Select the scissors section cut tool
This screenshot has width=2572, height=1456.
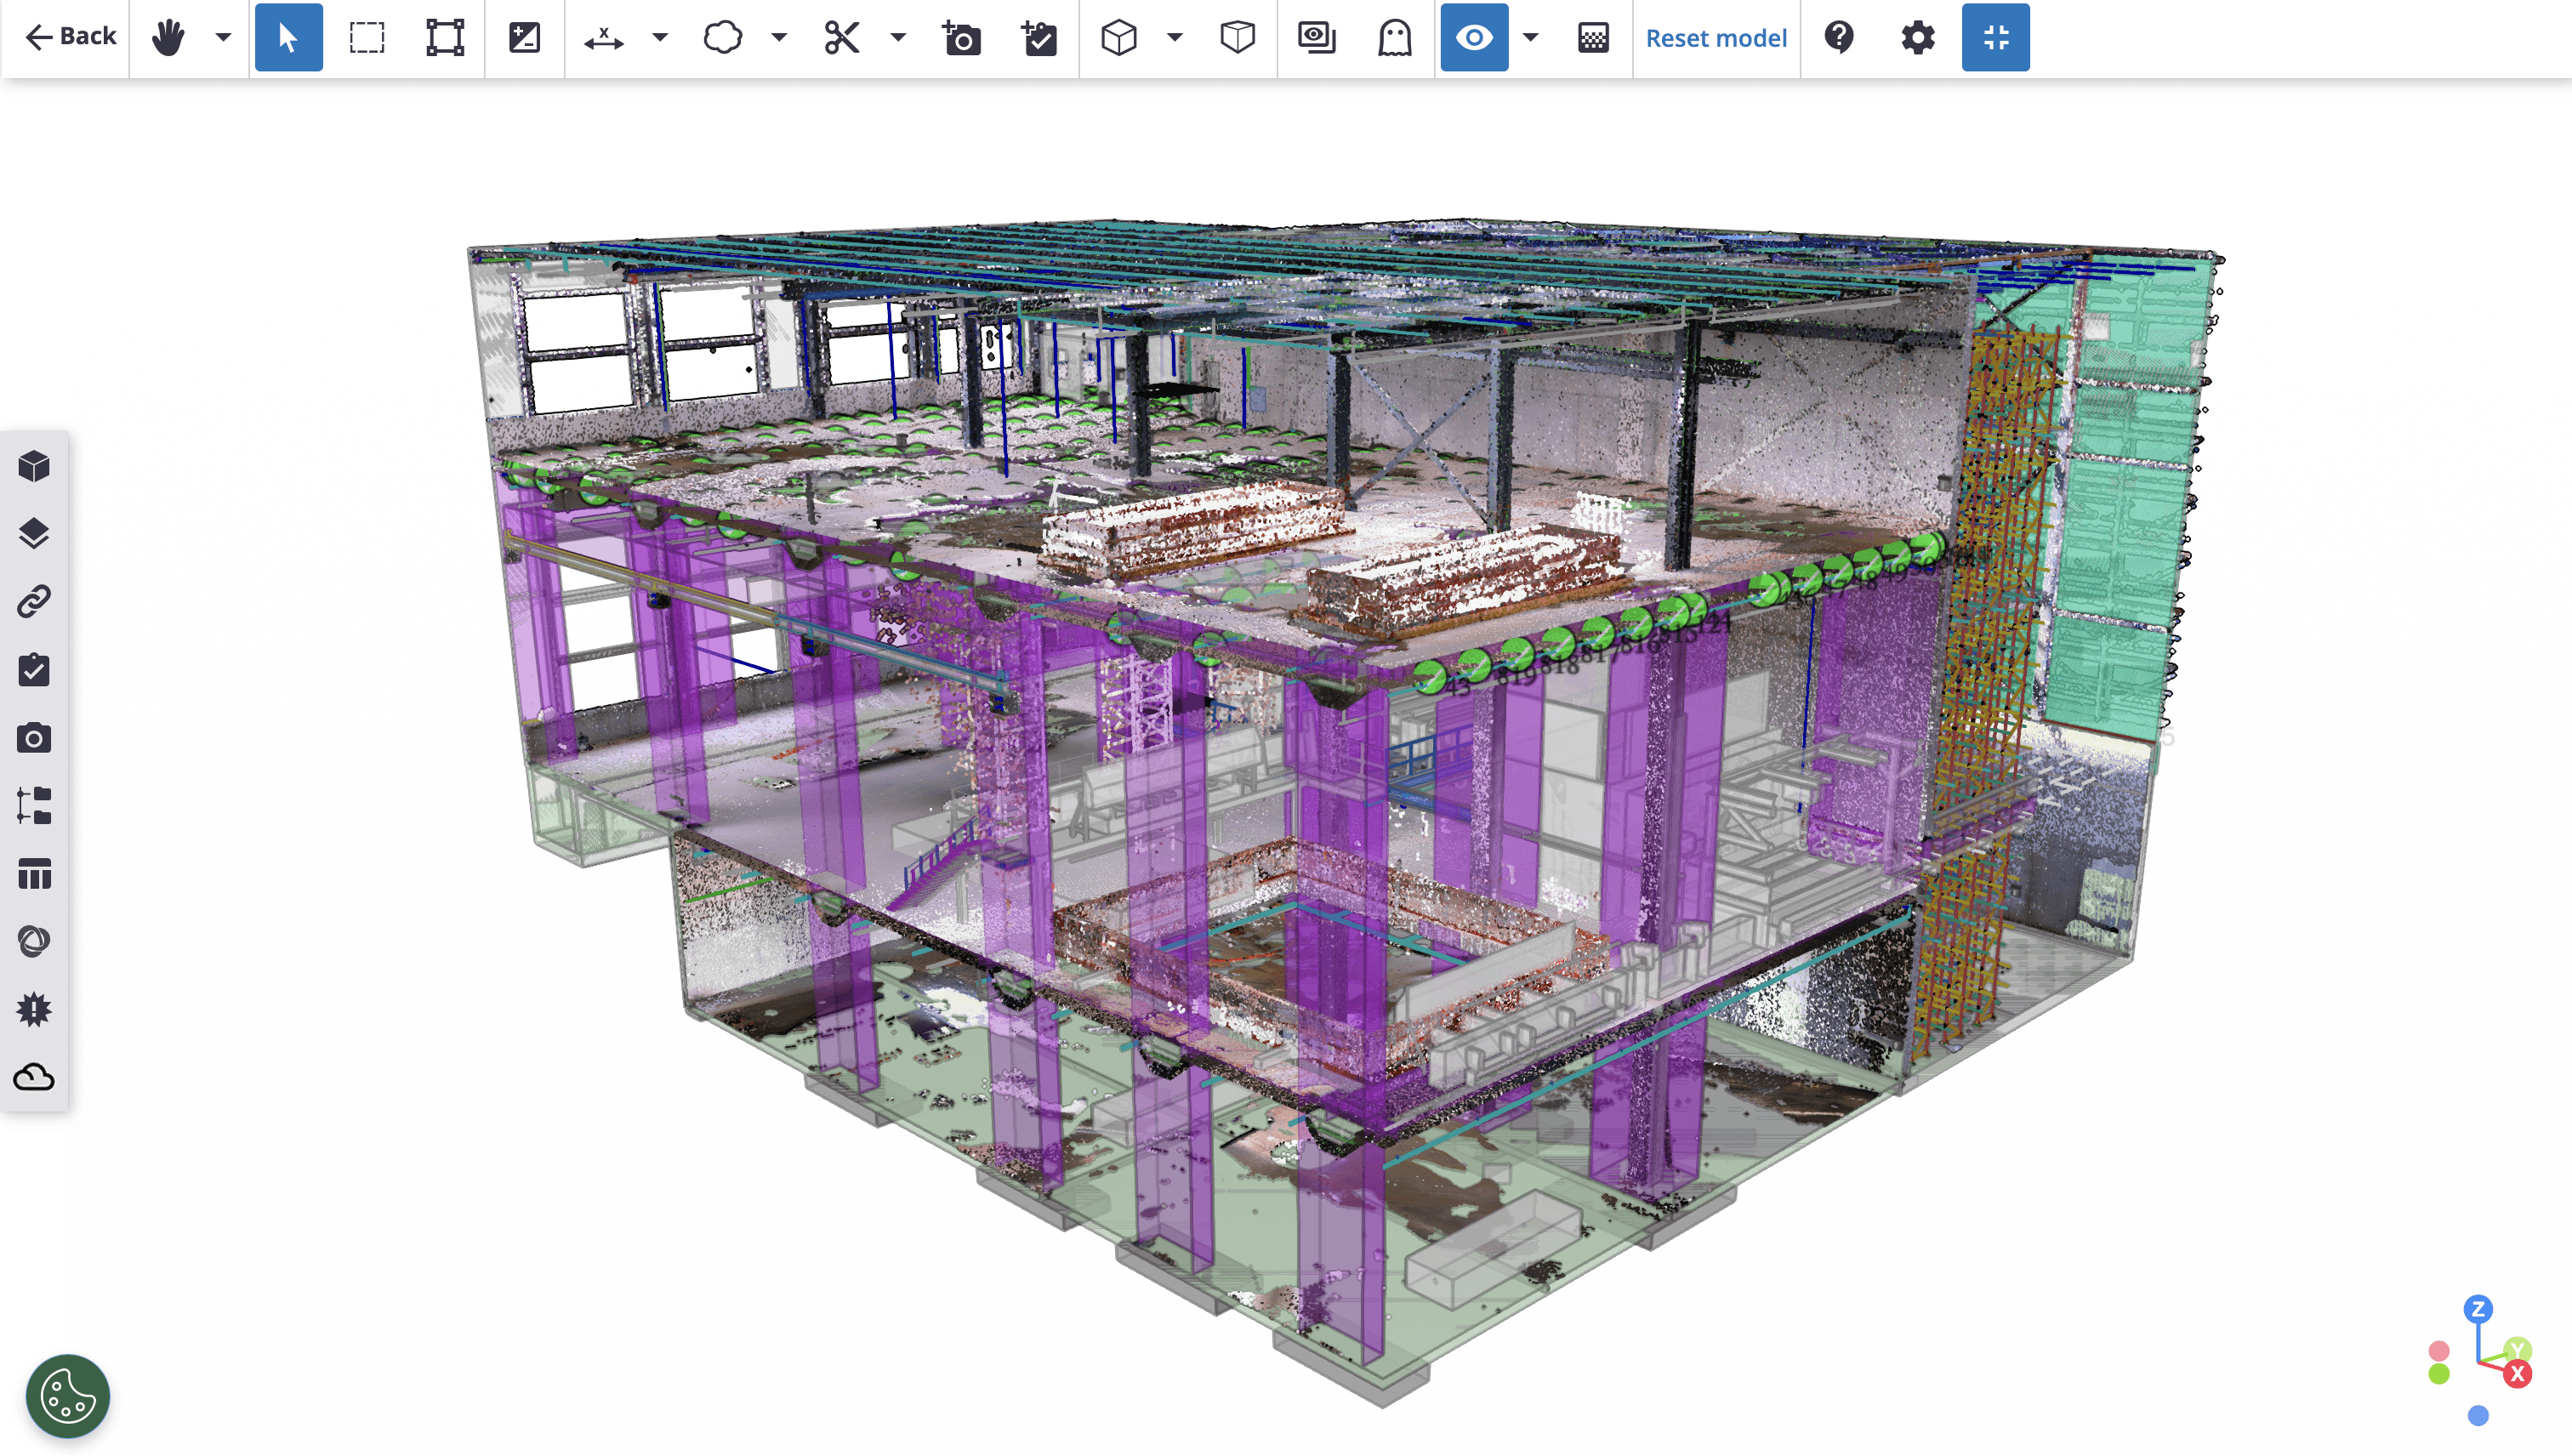[x=841, y=38]
